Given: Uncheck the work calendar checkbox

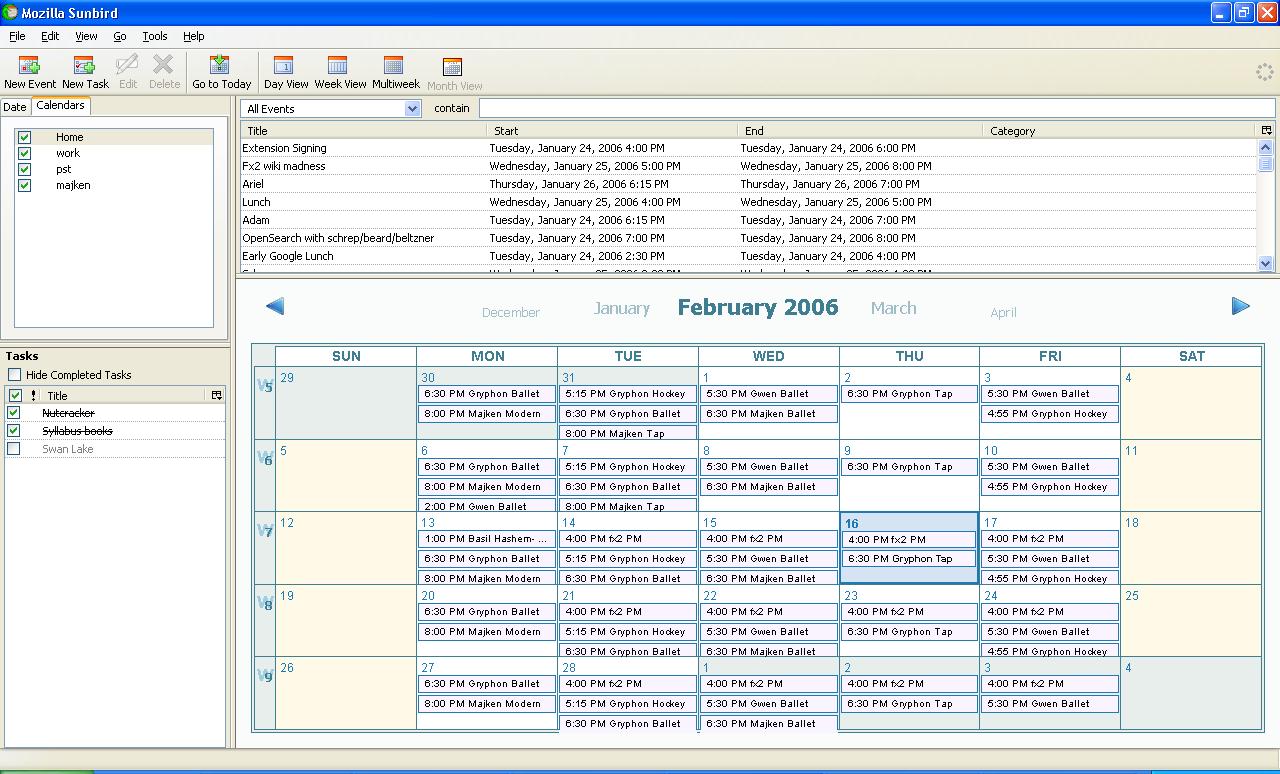Looking at the screenshot, I should (25, 153).
